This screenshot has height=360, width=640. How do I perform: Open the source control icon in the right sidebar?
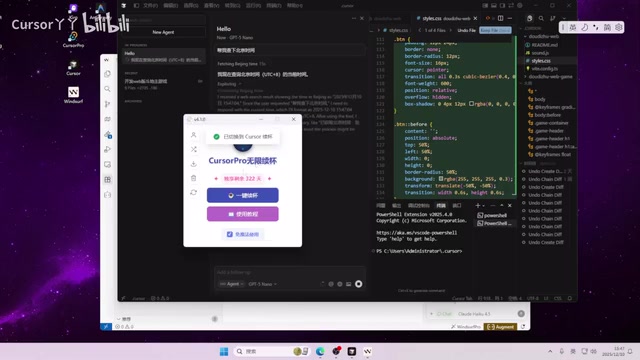pyautogui.click(x=552, y=18)
